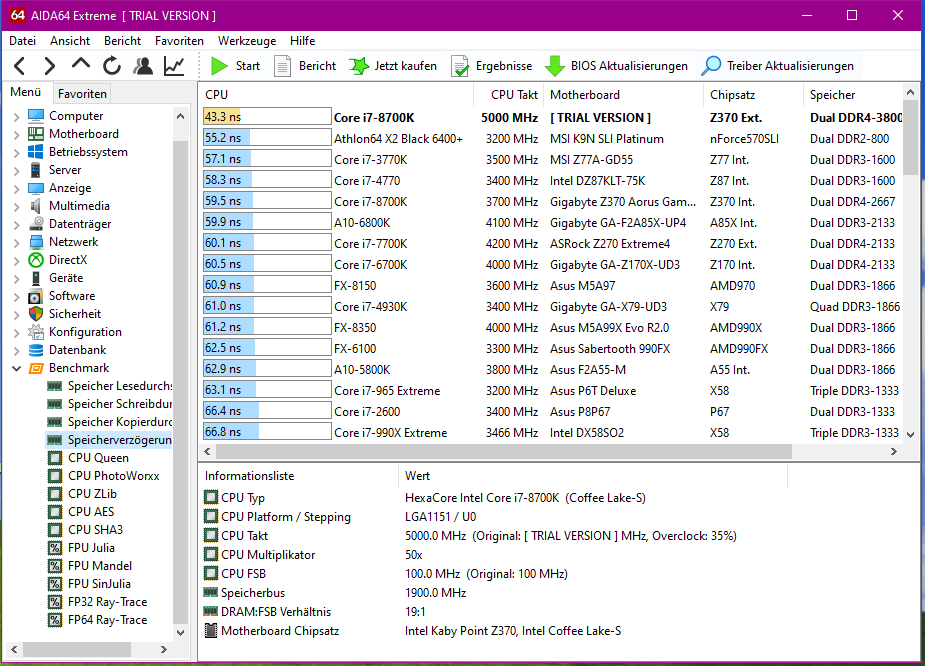Image resolution: width=925 pixels, height=666 pixels.
Task: Expand the Computer tree node
Action: 17,116
